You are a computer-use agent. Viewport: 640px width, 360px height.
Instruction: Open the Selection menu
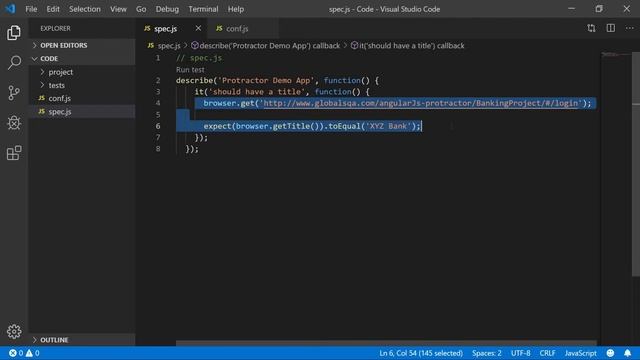84,9
